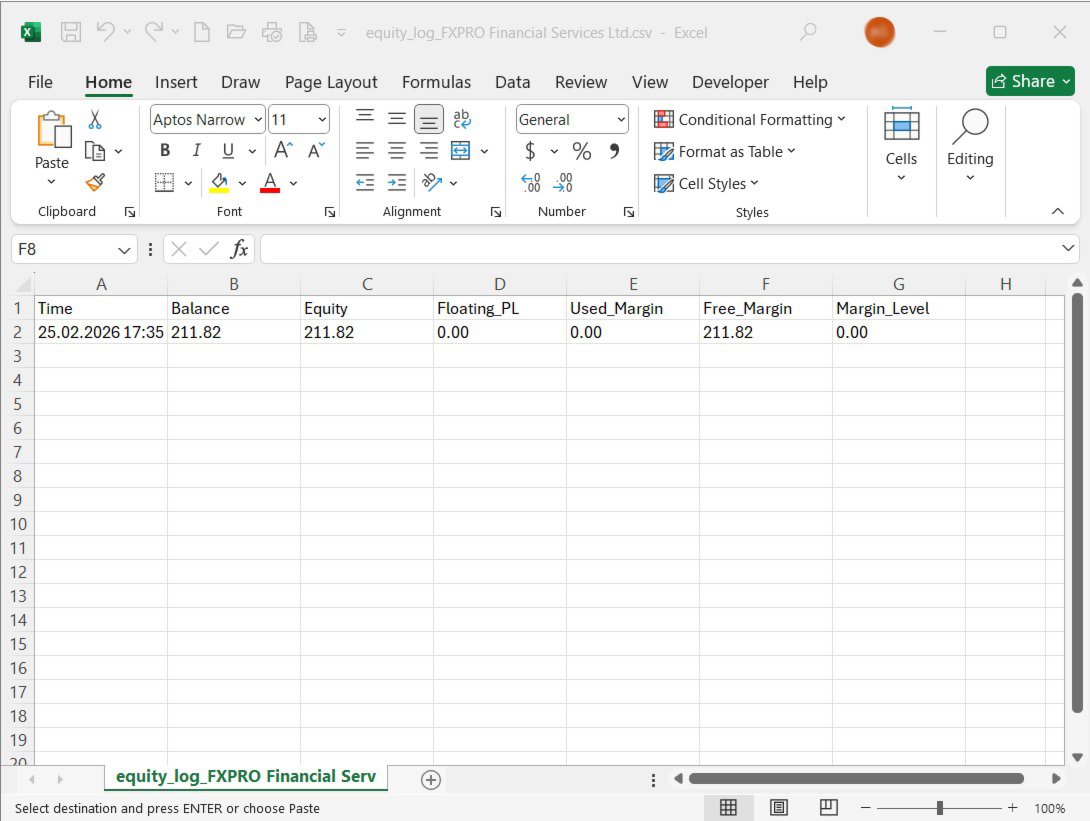
Task: Collapse the ribbon with the chevron
Action: [x=1057, y=211]
